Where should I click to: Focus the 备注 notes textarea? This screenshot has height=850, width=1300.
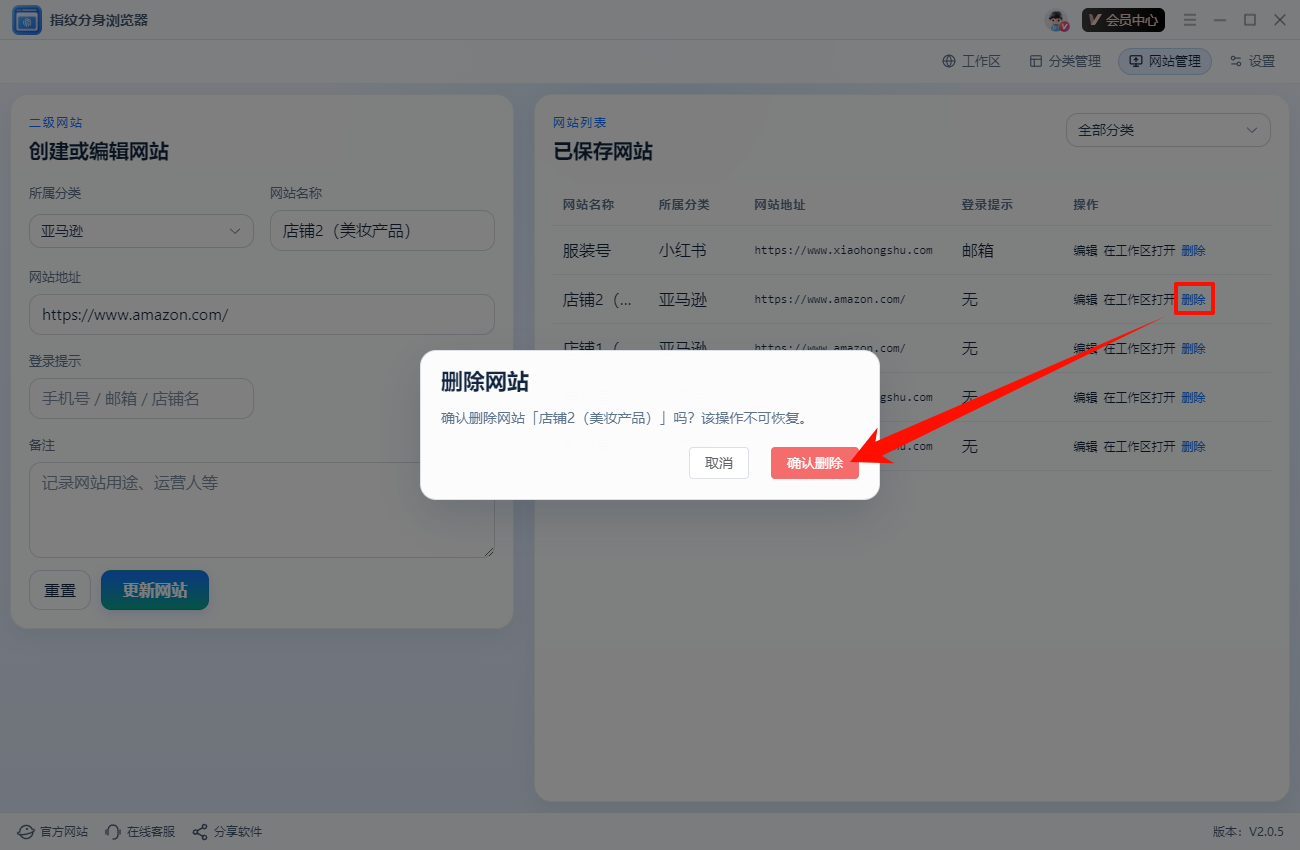pos(262,510)
